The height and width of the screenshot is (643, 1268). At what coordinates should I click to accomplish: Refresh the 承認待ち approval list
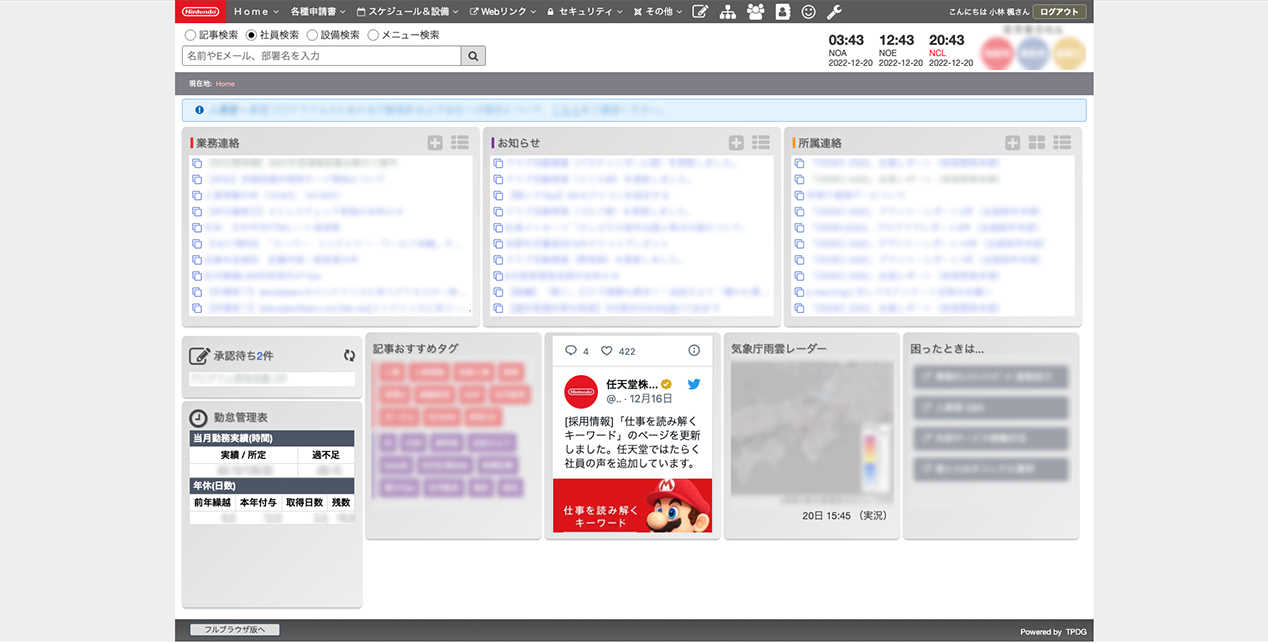coord(349,355)
